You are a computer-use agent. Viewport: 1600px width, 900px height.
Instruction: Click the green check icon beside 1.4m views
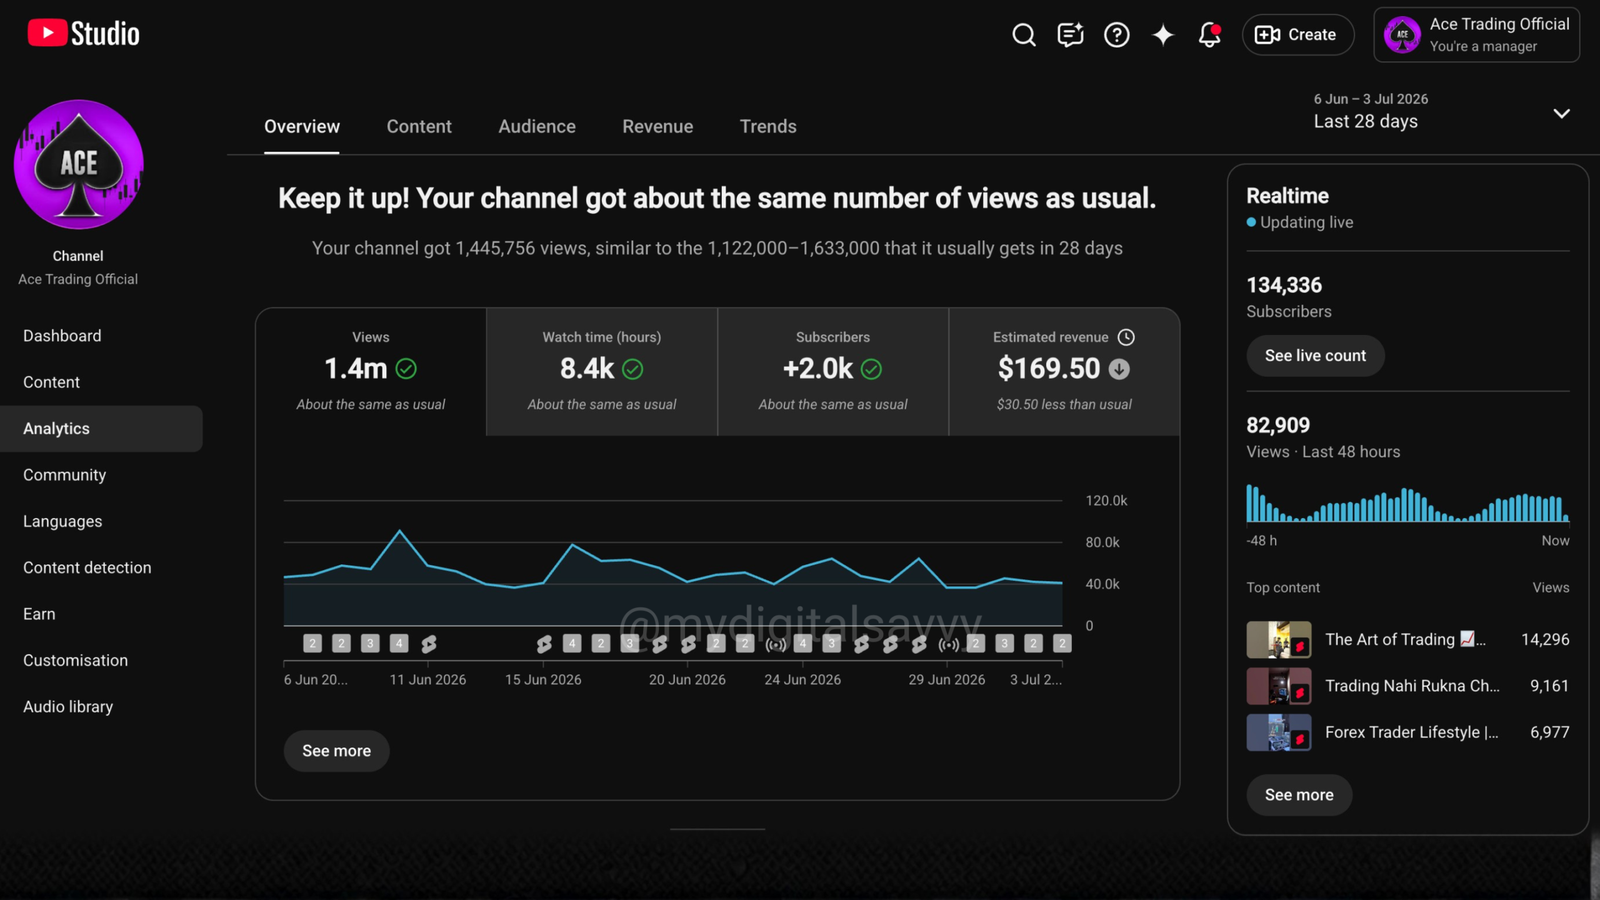(406, 369)
